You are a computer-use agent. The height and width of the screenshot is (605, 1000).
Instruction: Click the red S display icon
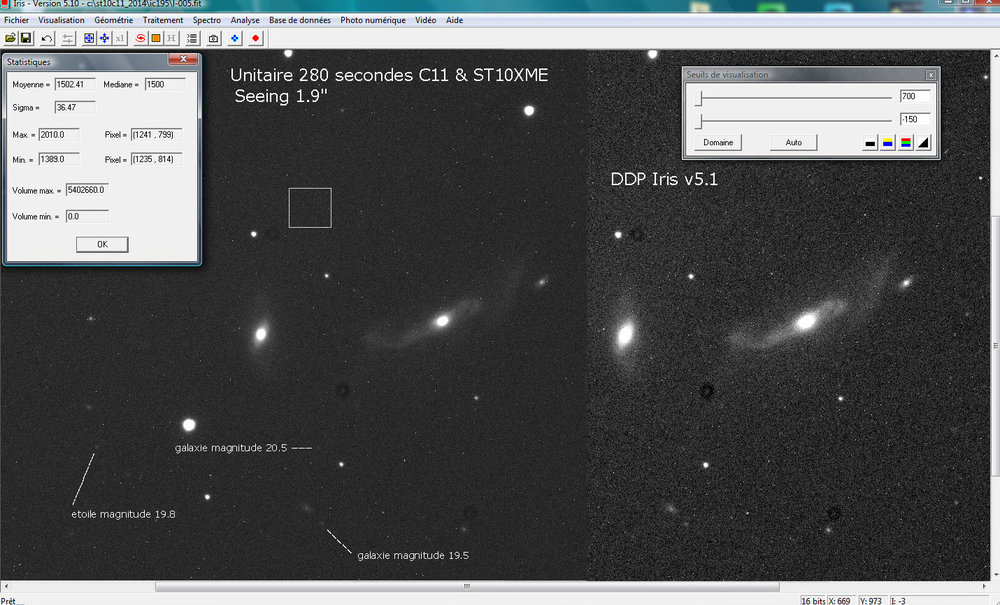click(140, 38)
